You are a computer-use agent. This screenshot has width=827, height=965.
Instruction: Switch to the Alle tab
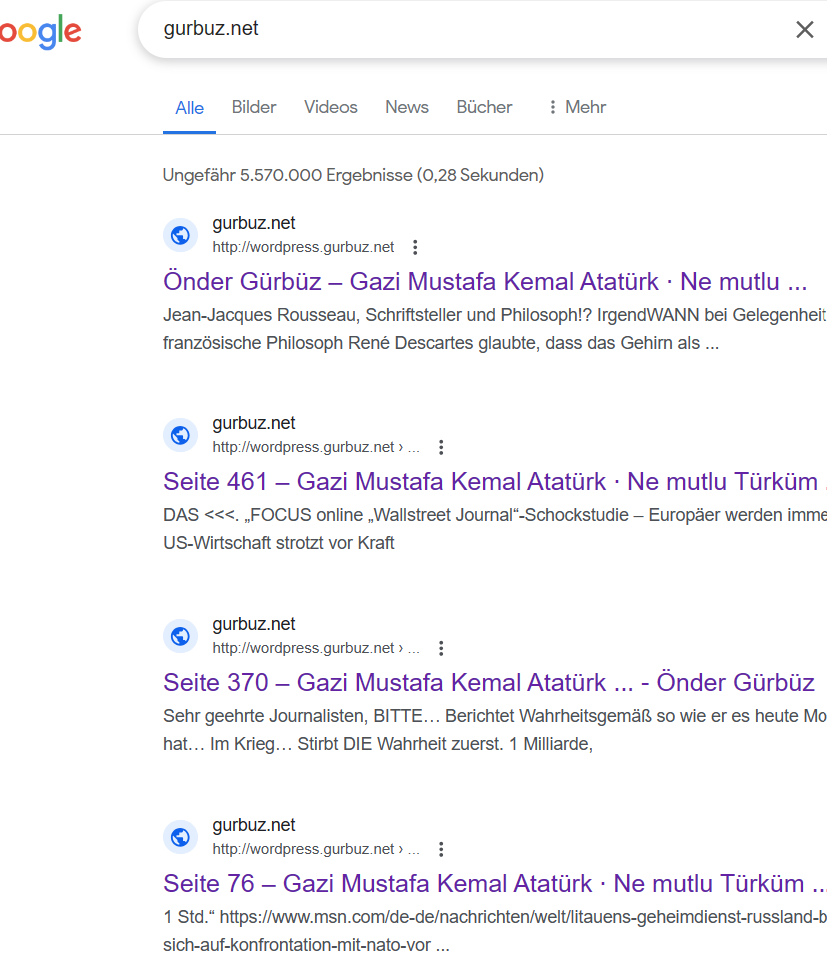[x=190, y=108]
